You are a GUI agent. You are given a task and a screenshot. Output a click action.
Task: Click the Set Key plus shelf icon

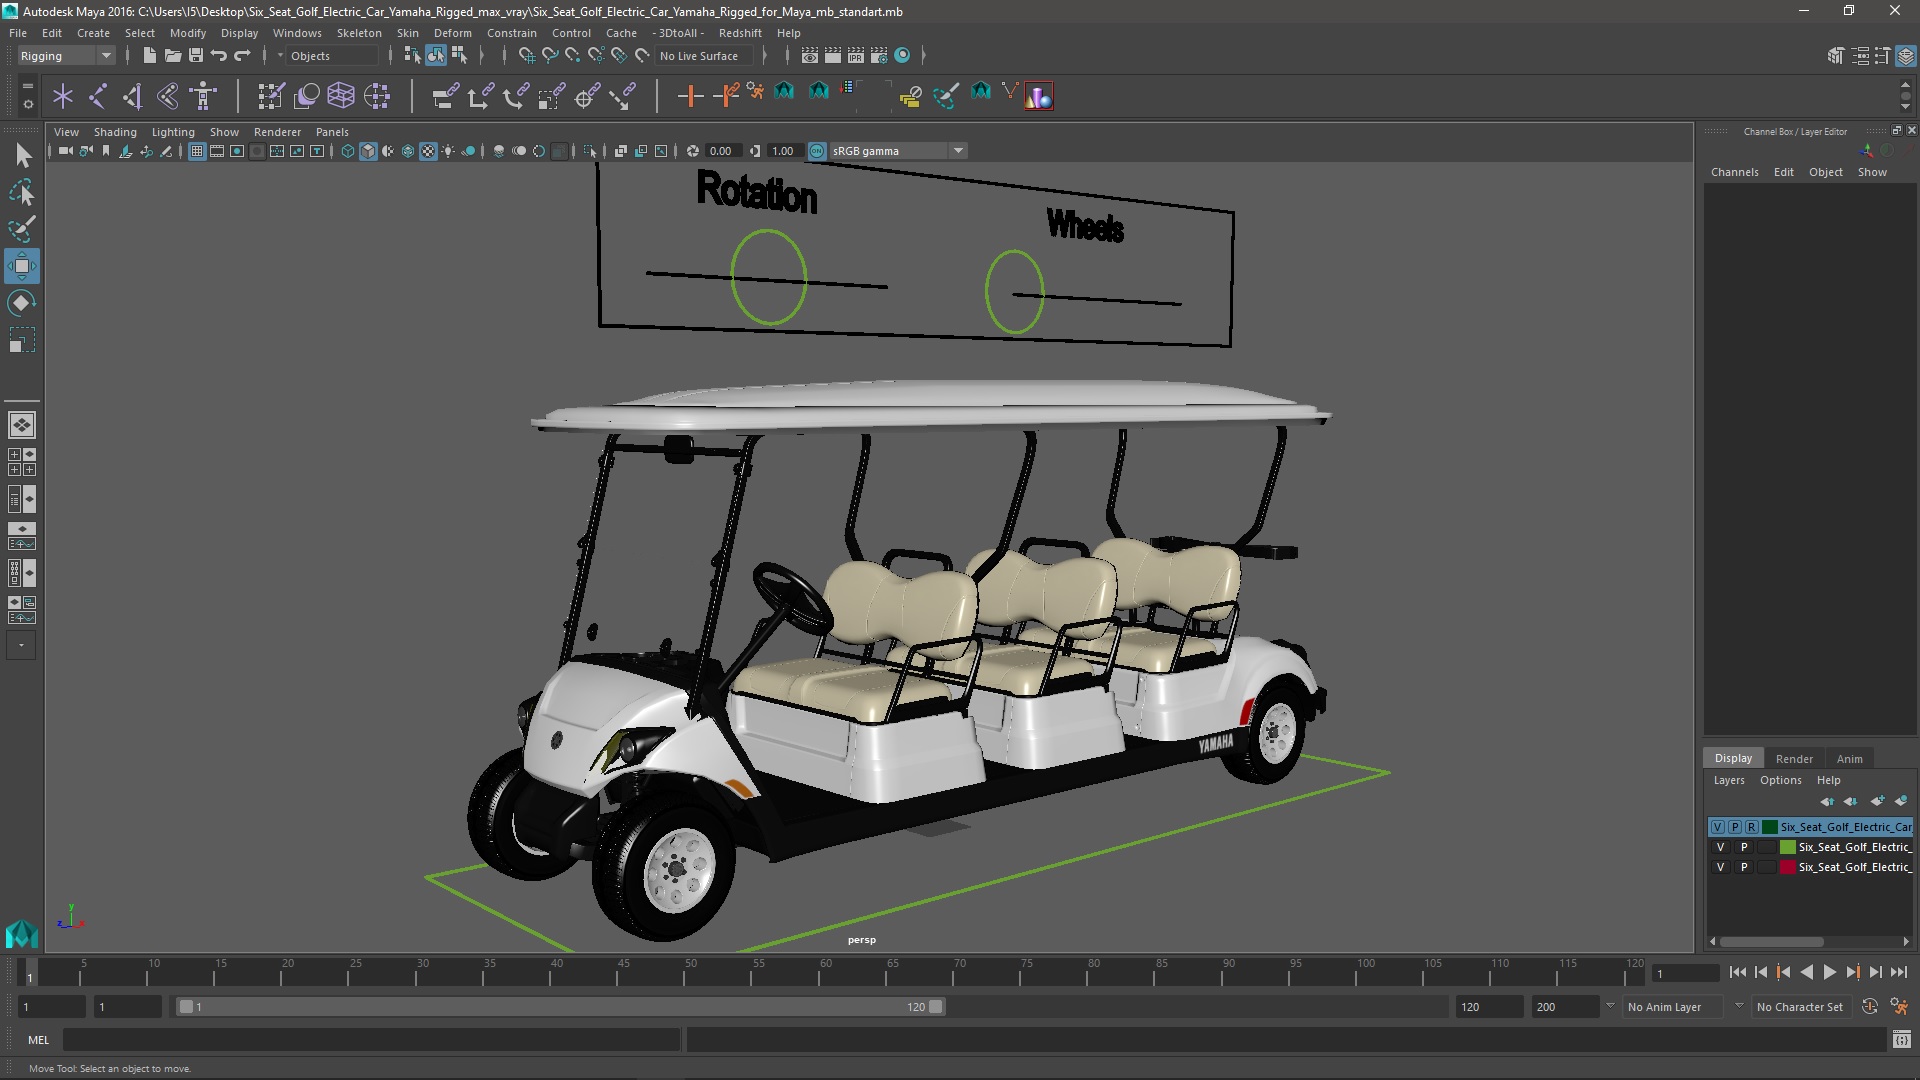(690, 96)
